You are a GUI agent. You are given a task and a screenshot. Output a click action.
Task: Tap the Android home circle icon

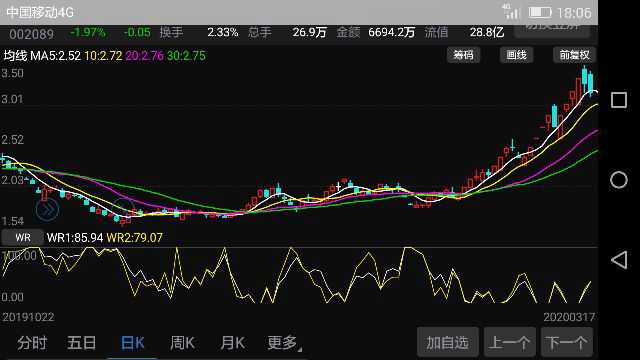[619, 180]
